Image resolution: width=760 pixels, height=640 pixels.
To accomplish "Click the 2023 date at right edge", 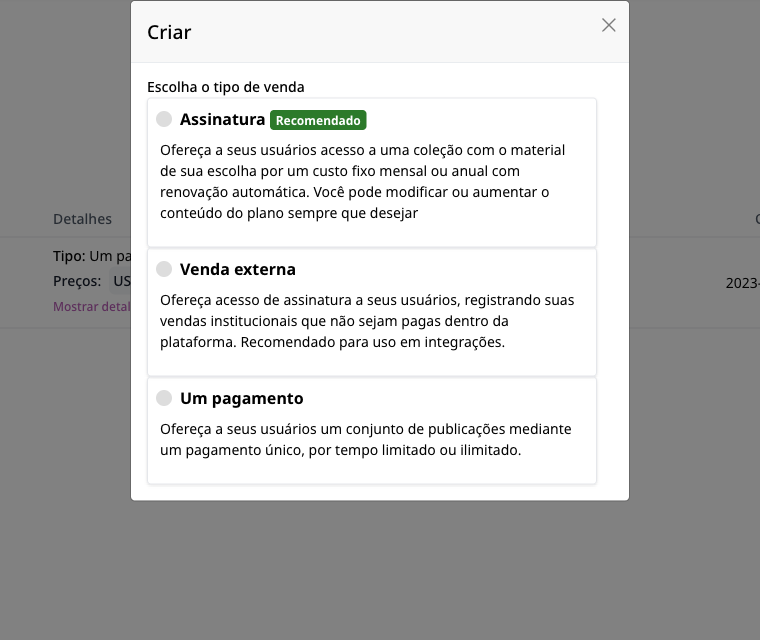I will (x=743, y=283).
